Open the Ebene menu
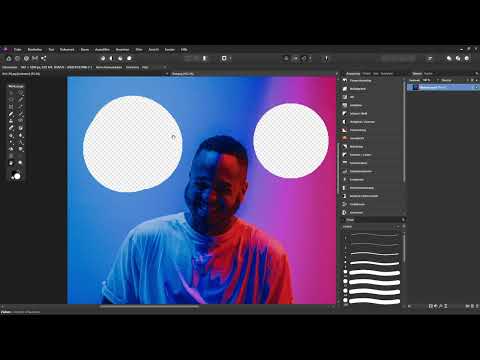 coord(85,49)
